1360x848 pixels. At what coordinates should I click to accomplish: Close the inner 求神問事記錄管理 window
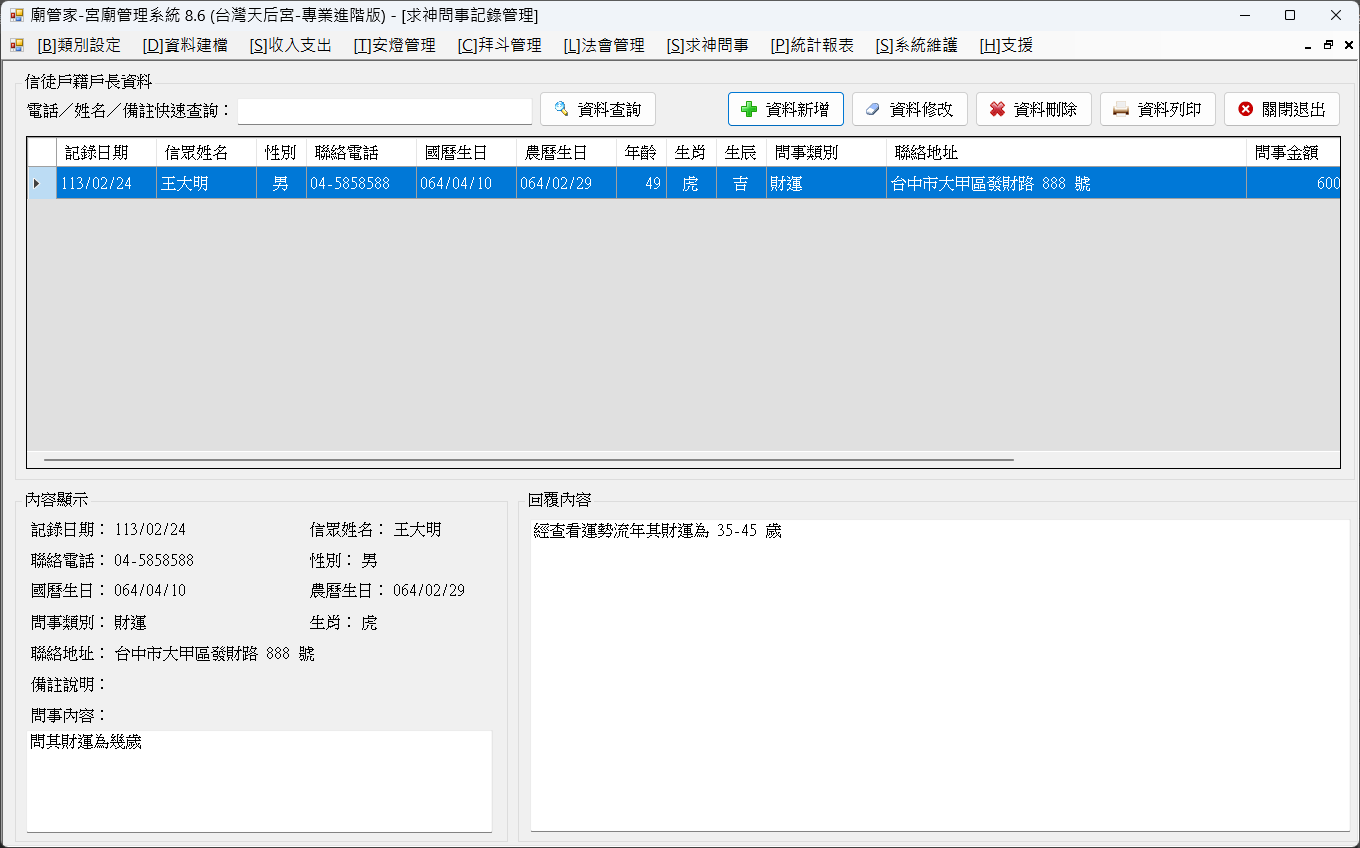coord(1348,46)
